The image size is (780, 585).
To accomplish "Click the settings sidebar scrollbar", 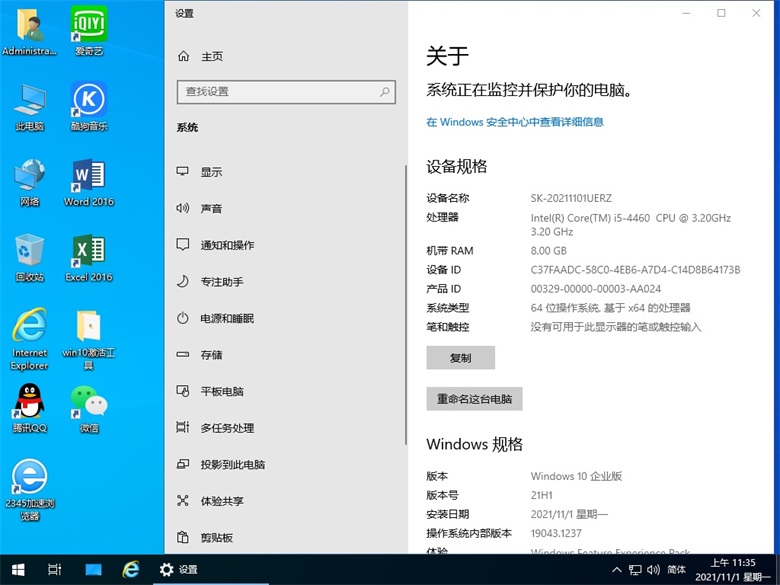I will 405,300.
